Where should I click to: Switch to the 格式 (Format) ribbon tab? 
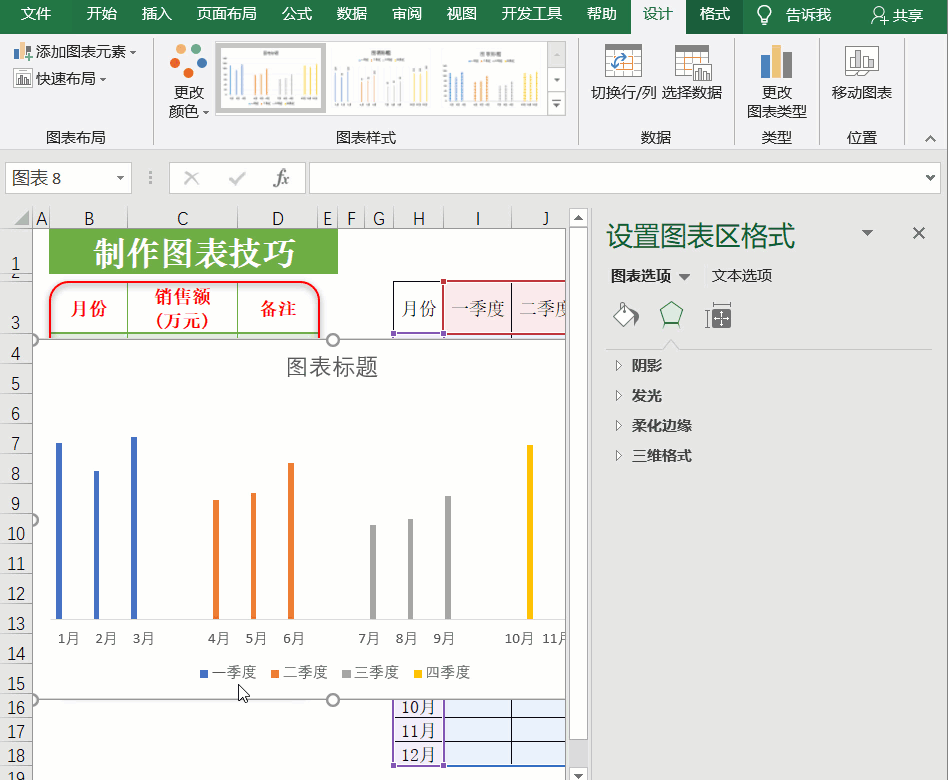point(714,14)
